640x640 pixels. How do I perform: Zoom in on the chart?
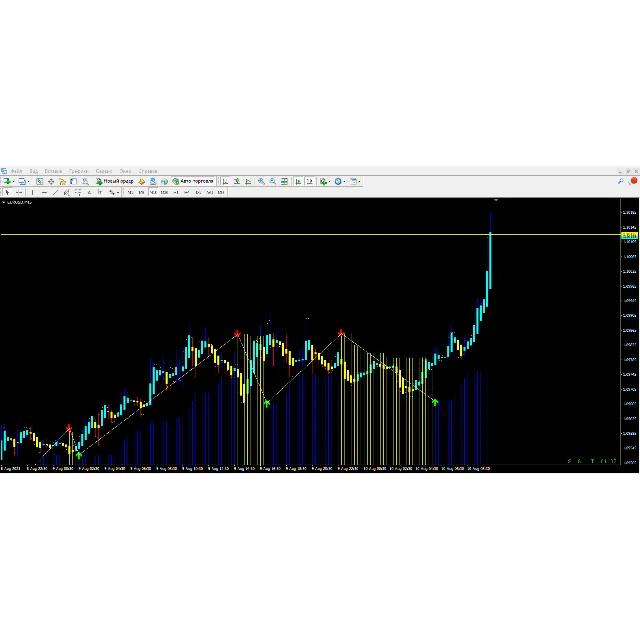click(x=261, y=181)
